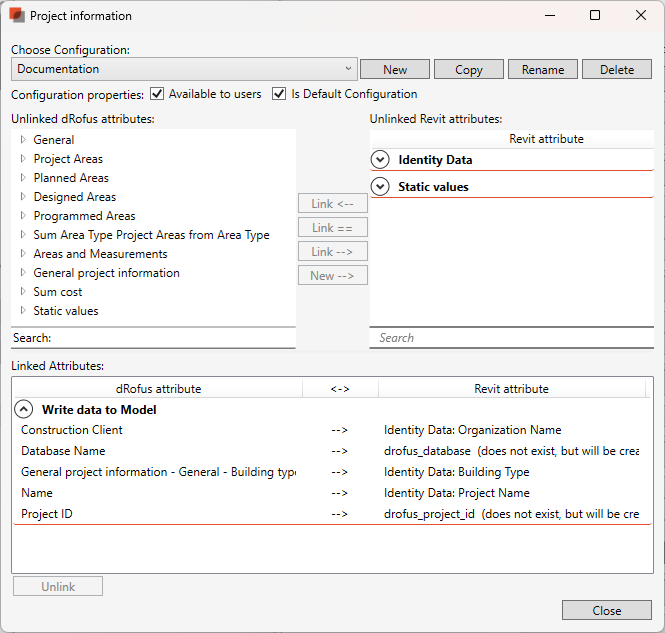
Task: Click the Copy configuration button
Action: pyautogui.click(x=468, y=69)
